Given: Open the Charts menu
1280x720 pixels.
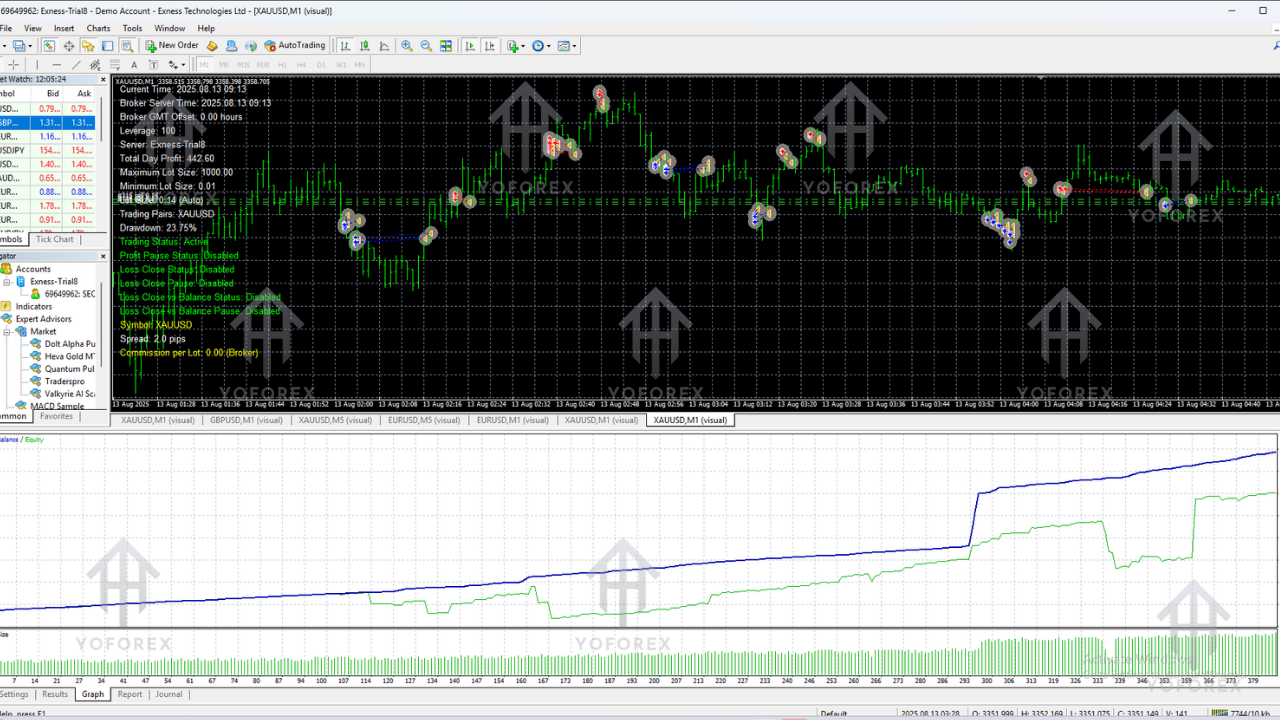Looking at the screenshot, I should (98, 28).
